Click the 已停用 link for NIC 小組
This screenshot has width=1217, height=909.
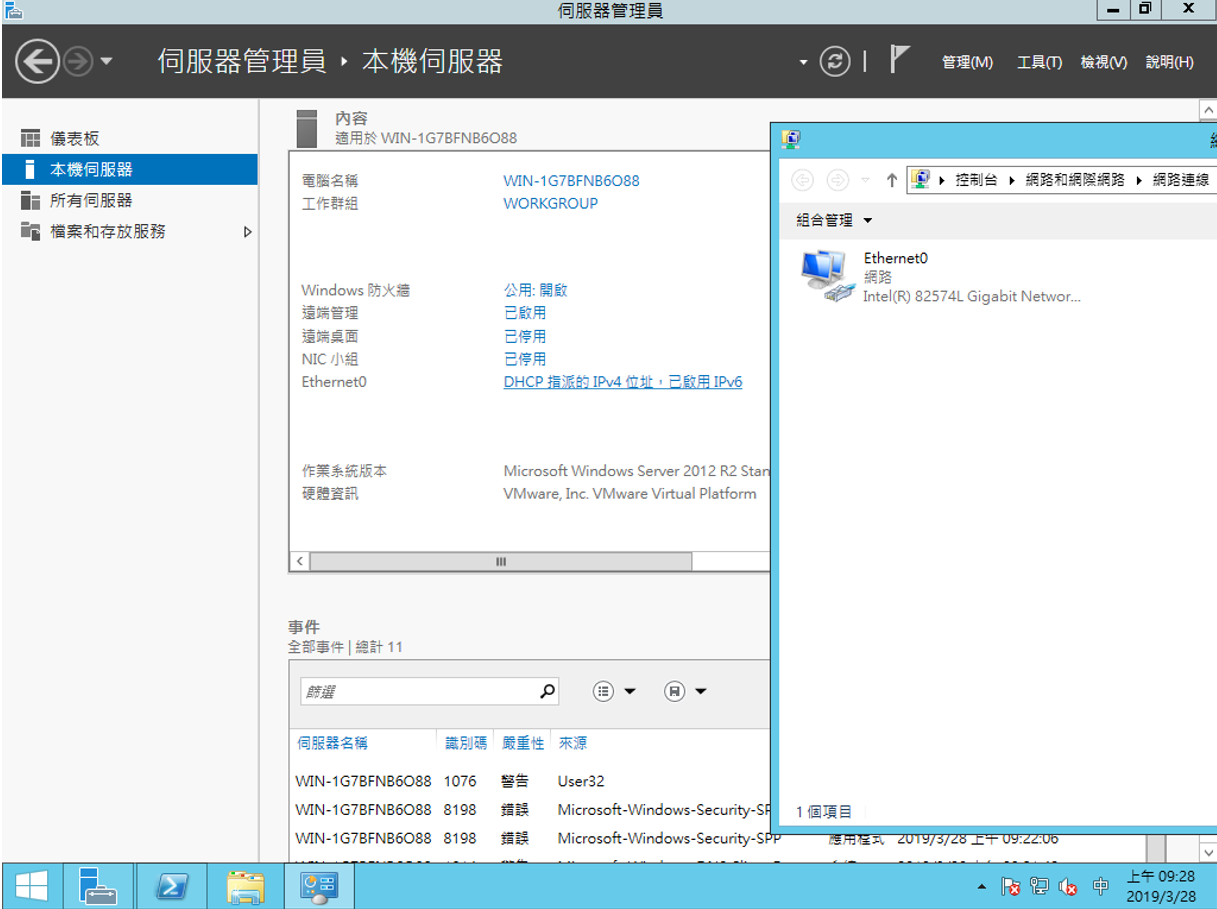click(x=525, y=359)
